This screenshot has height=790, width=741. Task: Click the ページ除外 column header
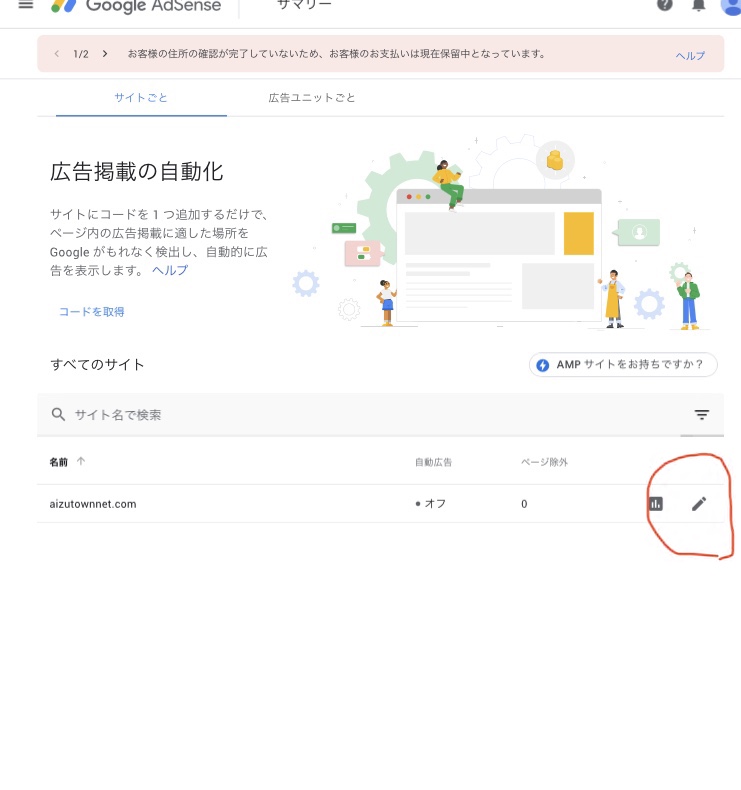[544, 462]
